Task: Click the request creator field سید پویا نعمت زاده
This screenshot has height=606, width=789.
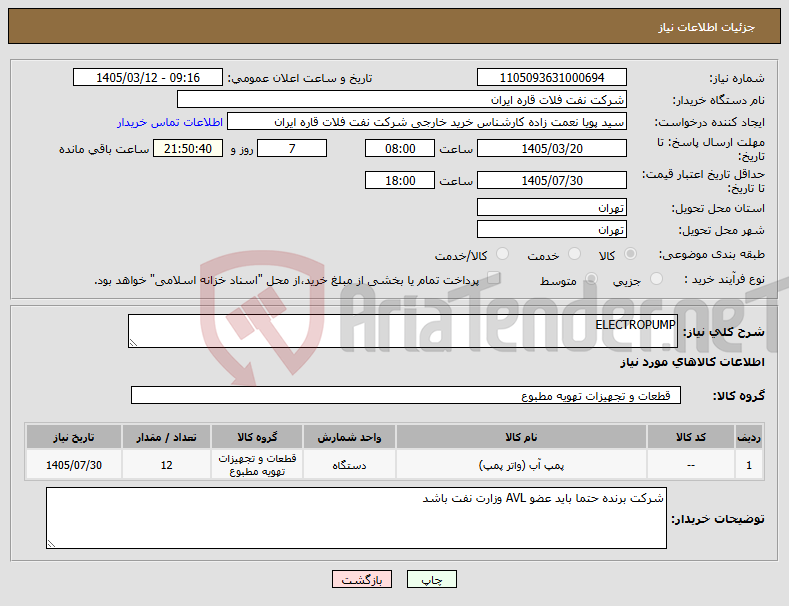Action: coord(427,122)
